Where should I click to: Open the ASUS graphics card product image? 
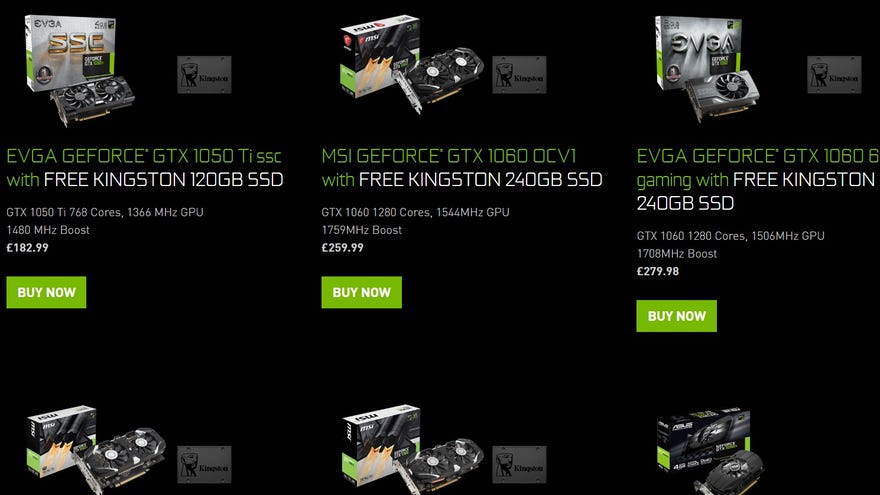710,451
